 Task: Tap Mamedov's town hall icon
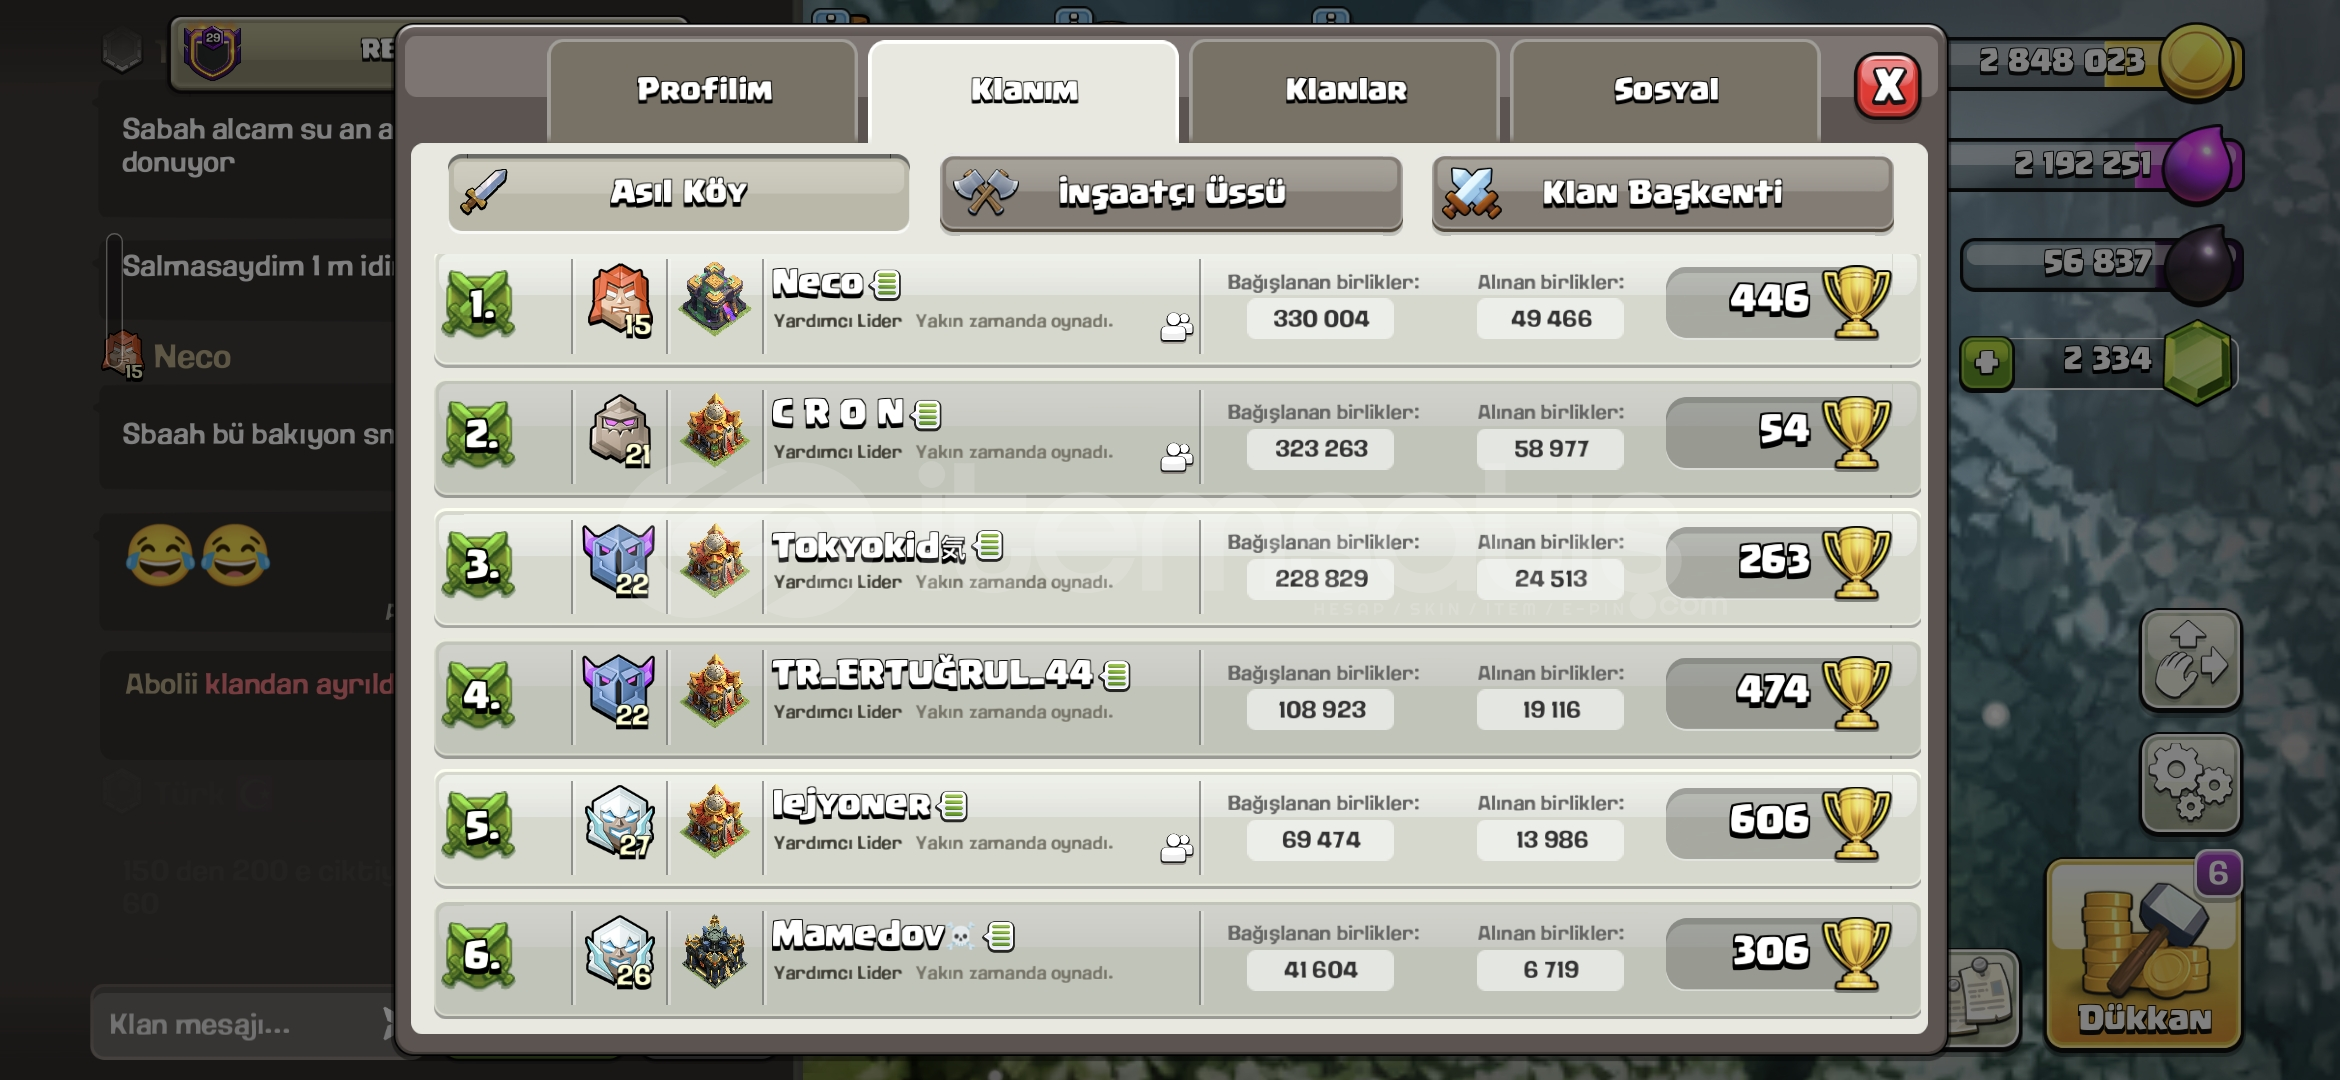point(714,951)
